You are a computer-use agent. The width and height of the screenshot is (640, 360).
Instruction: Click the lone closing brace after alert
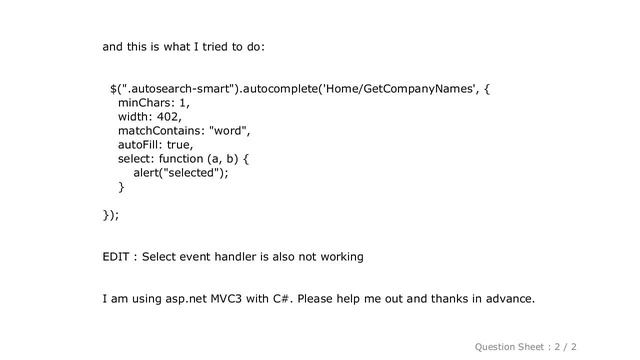pyautogui.click(x=121, y=187)
